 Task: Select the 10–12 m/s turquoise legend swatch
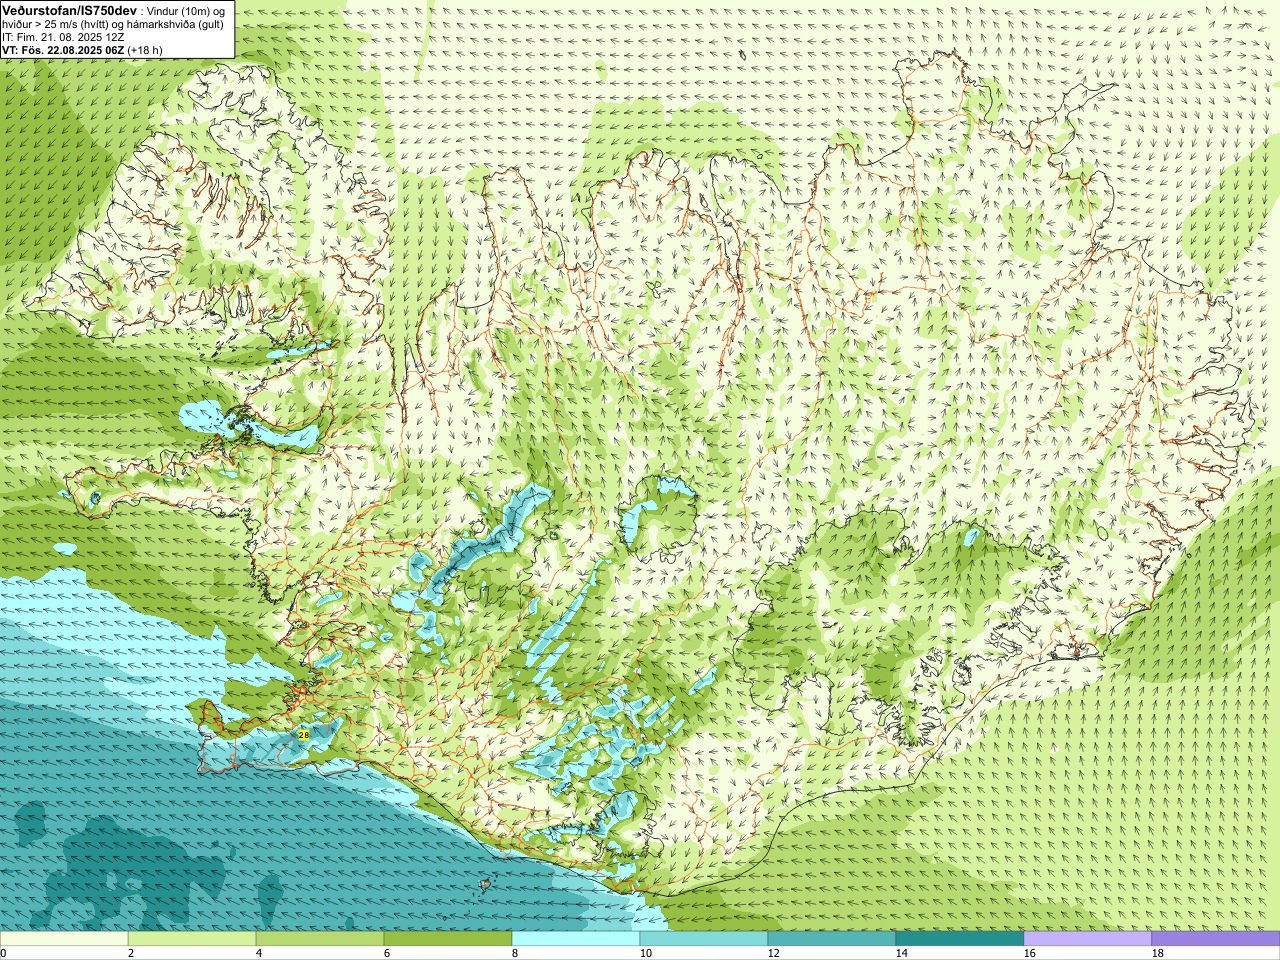pyautogui.click(x=704, y=939)
